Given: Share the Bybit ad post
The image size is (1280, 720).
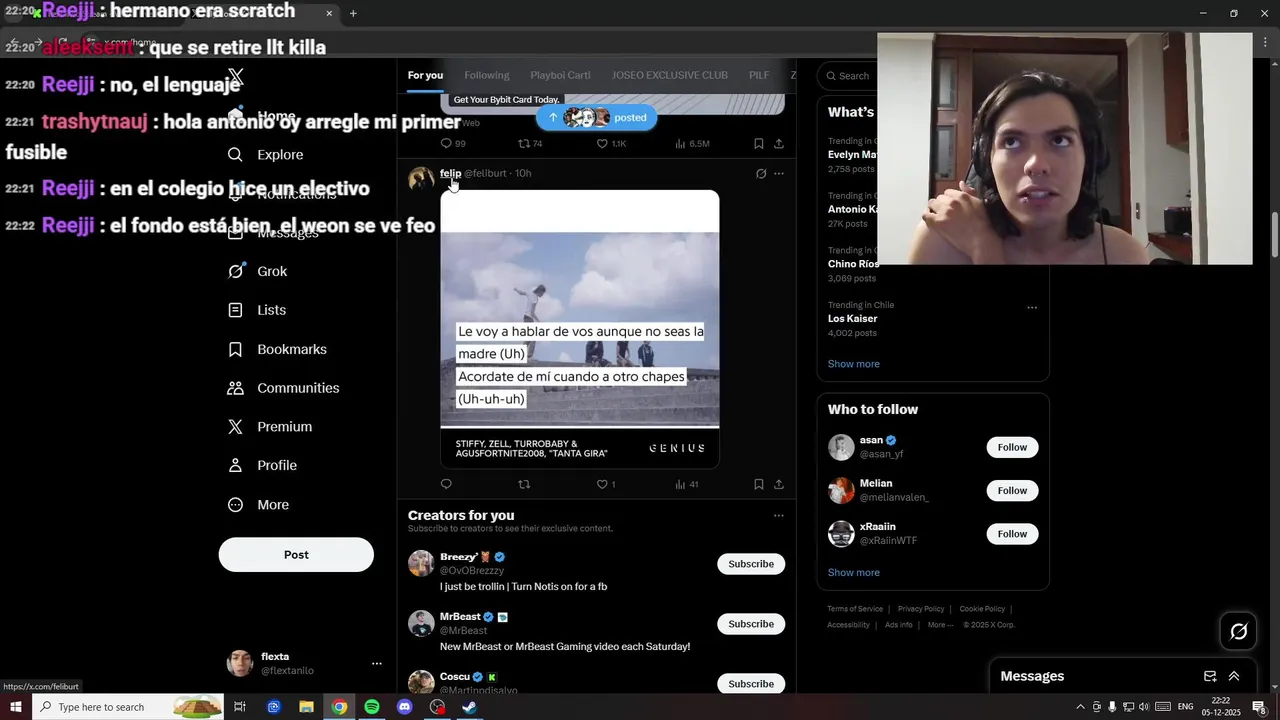Looking at the screenshot, I should pos(779,144).
